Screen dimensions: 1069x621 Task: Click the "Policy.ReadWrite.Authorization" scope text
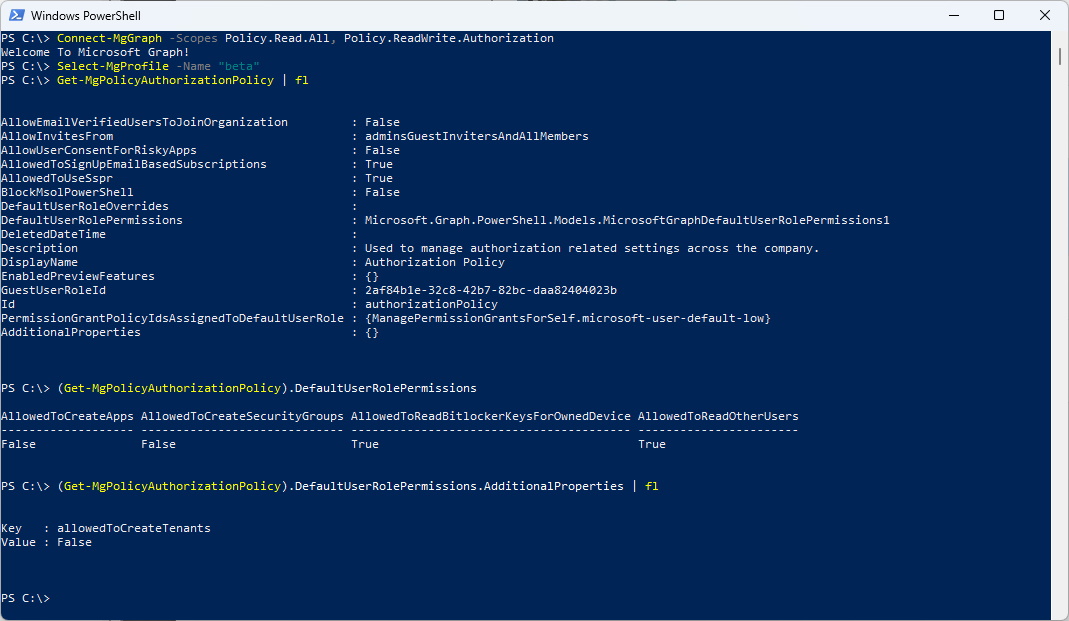pyautogui.click(x=449, y=38)
